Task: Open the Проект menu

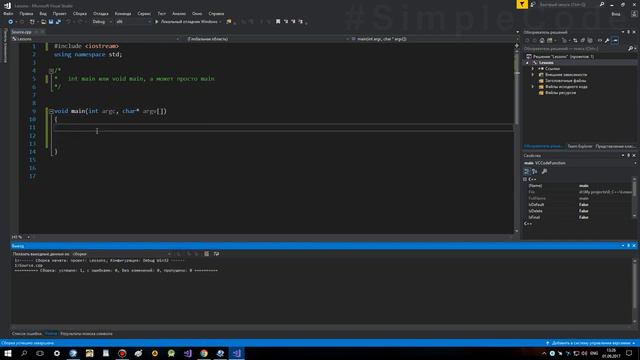Action: coord(59,13)
